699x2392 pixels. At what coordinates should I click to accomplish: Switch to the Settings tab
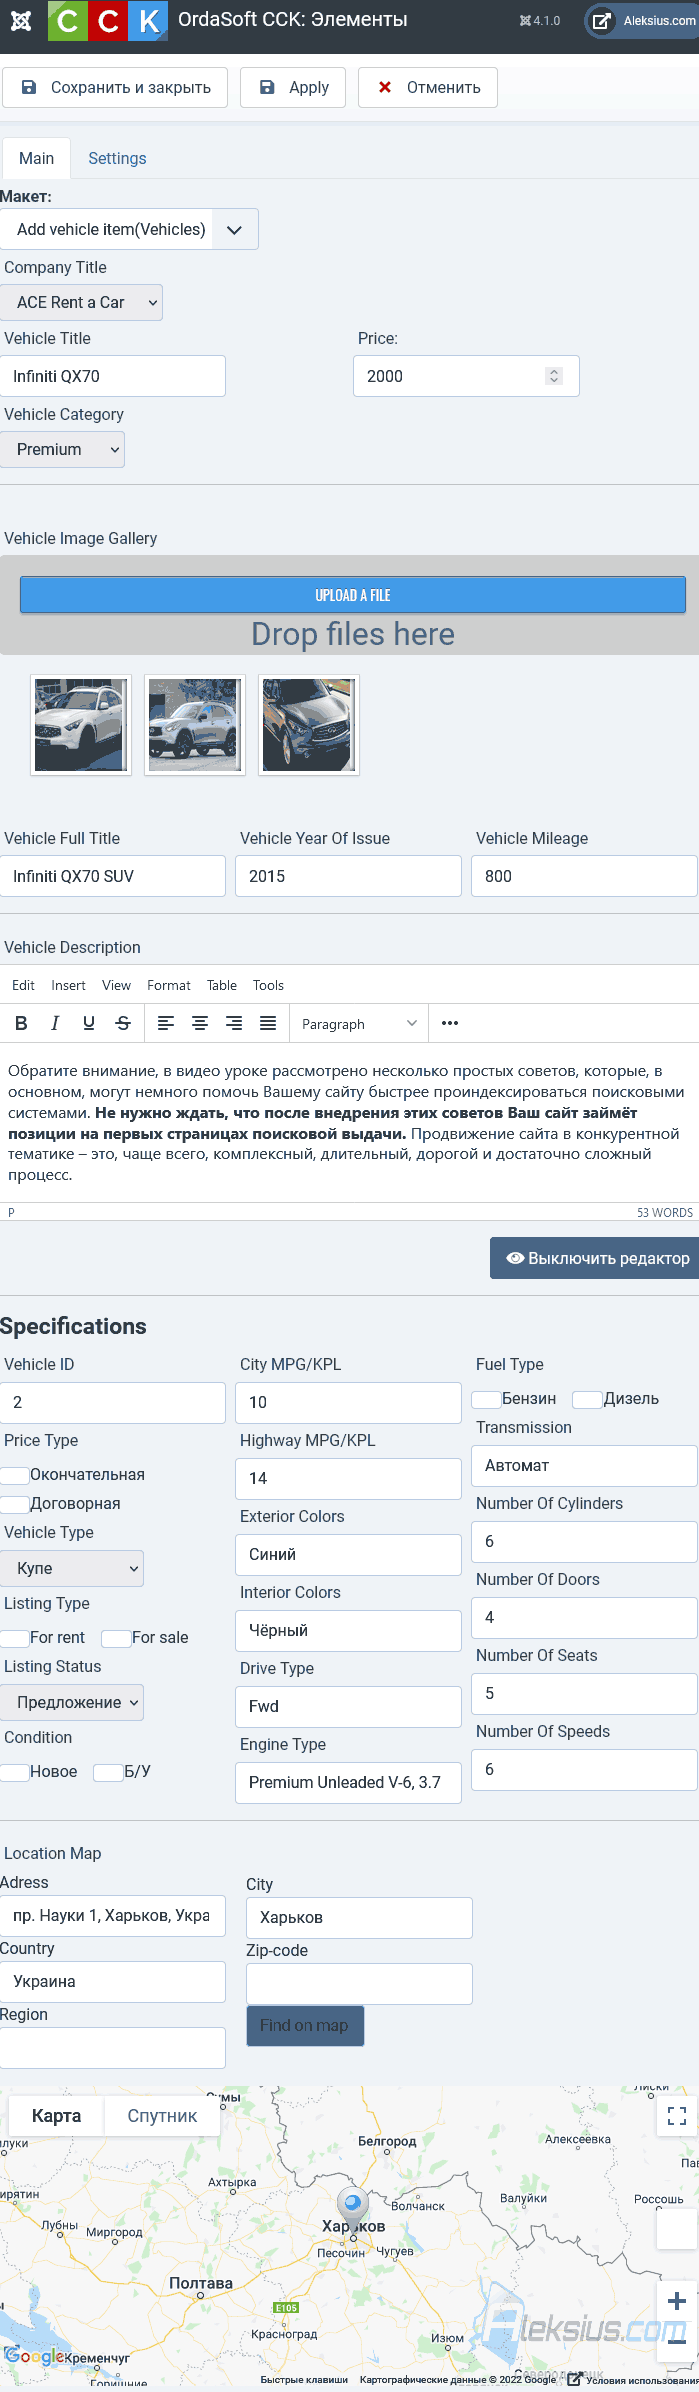[117, 158]
